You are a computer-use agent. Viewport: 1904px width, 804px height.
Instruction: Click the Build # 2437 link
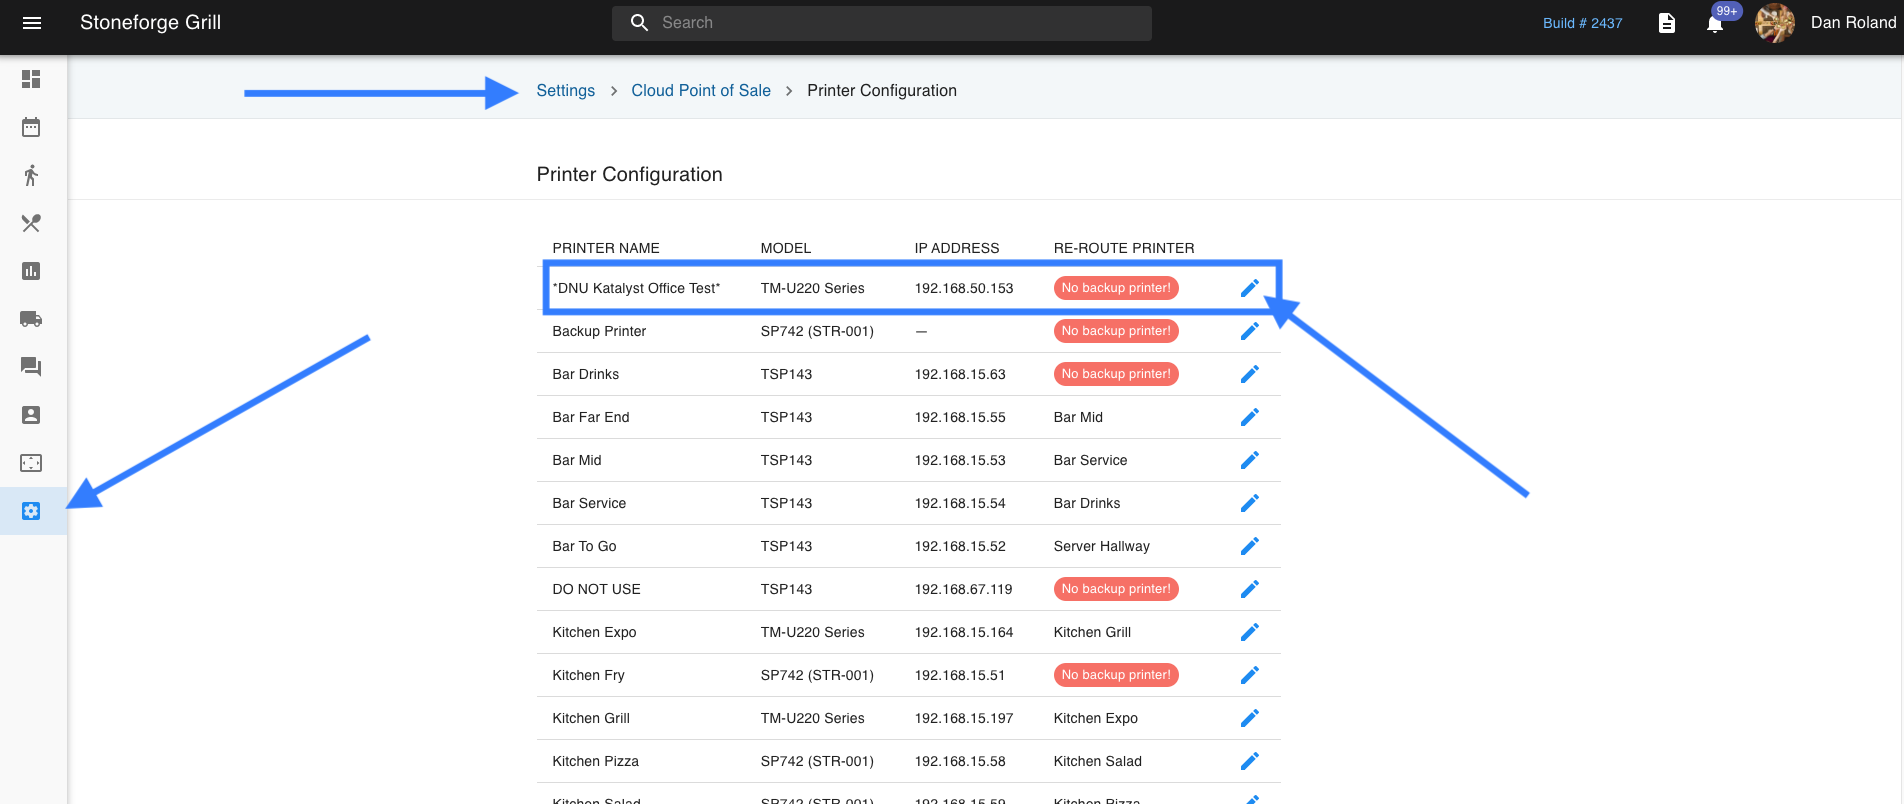1582,23
